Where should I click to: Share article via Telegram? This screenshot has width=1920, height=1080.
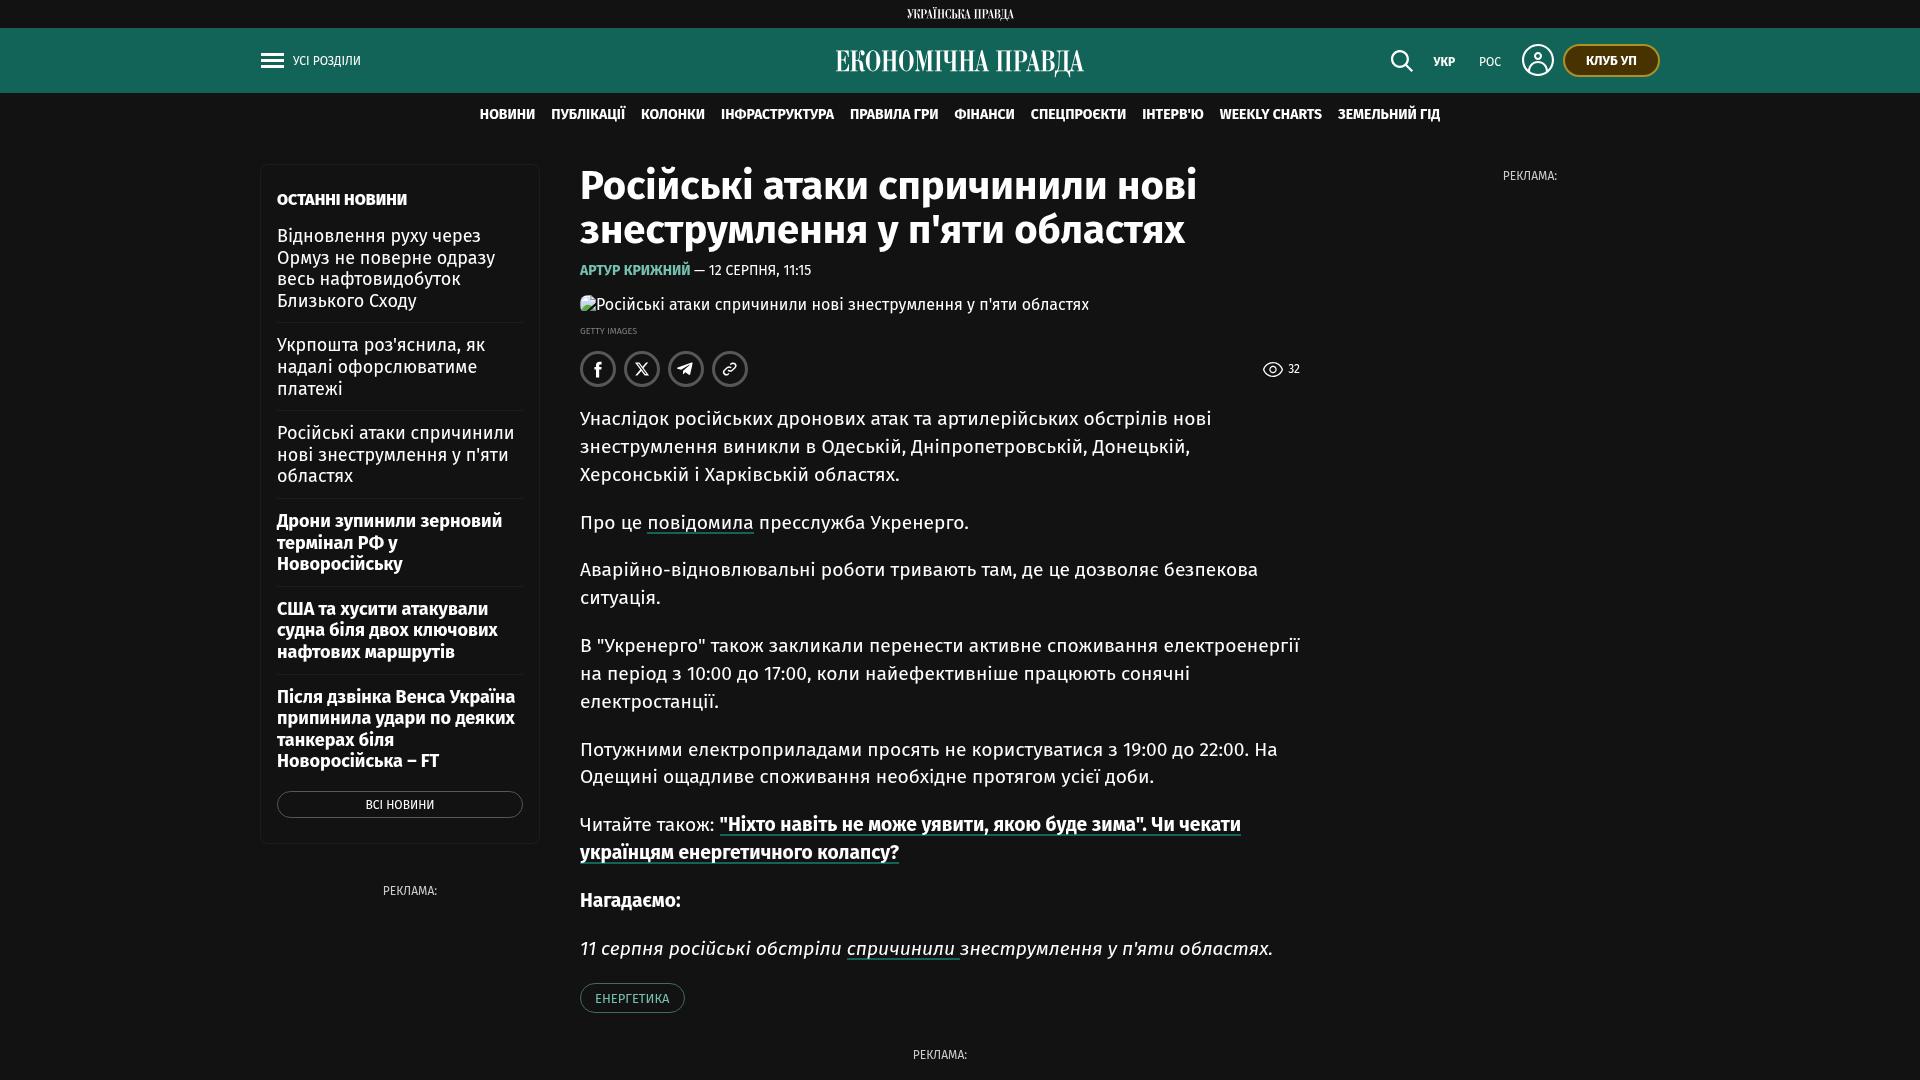(686, 369)
